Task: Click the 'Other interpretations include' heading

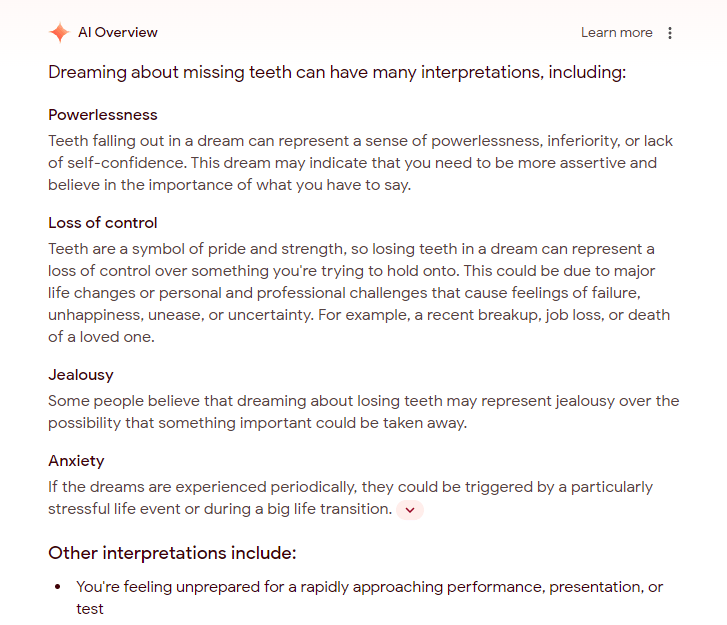Action: [x=172, y=553]
